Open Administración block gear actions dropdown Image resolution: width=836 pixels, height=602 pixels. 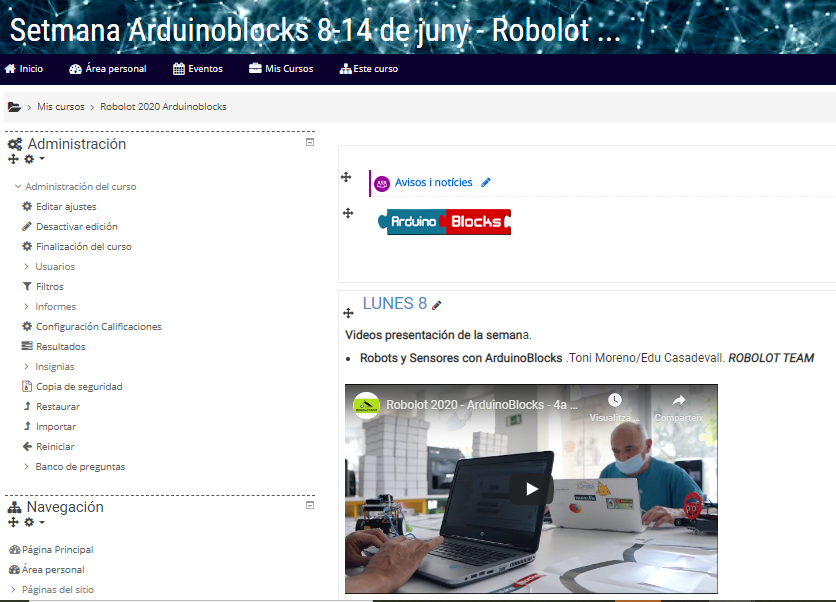34,159
